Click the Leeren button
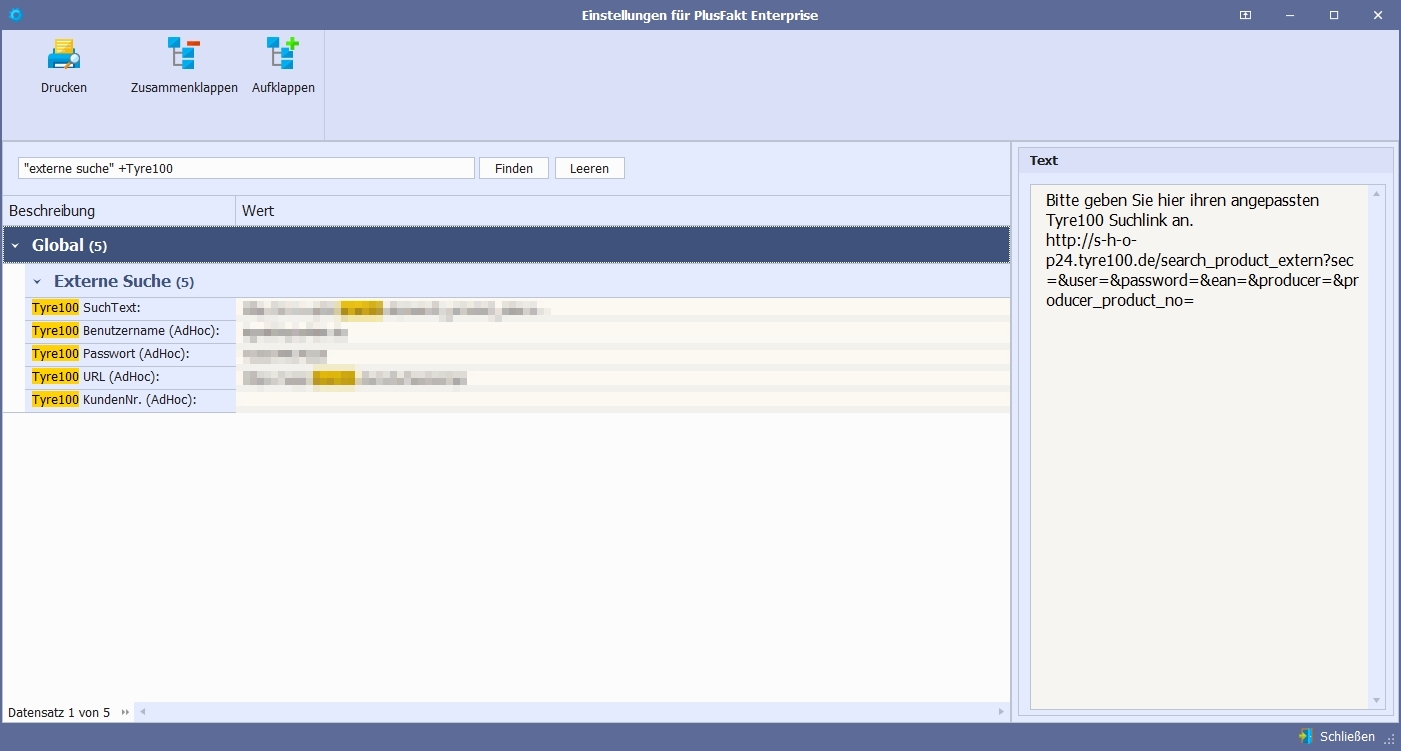The width and height of the screenshot is (1401, 751). pyautogui.click(x=590, y=168)
